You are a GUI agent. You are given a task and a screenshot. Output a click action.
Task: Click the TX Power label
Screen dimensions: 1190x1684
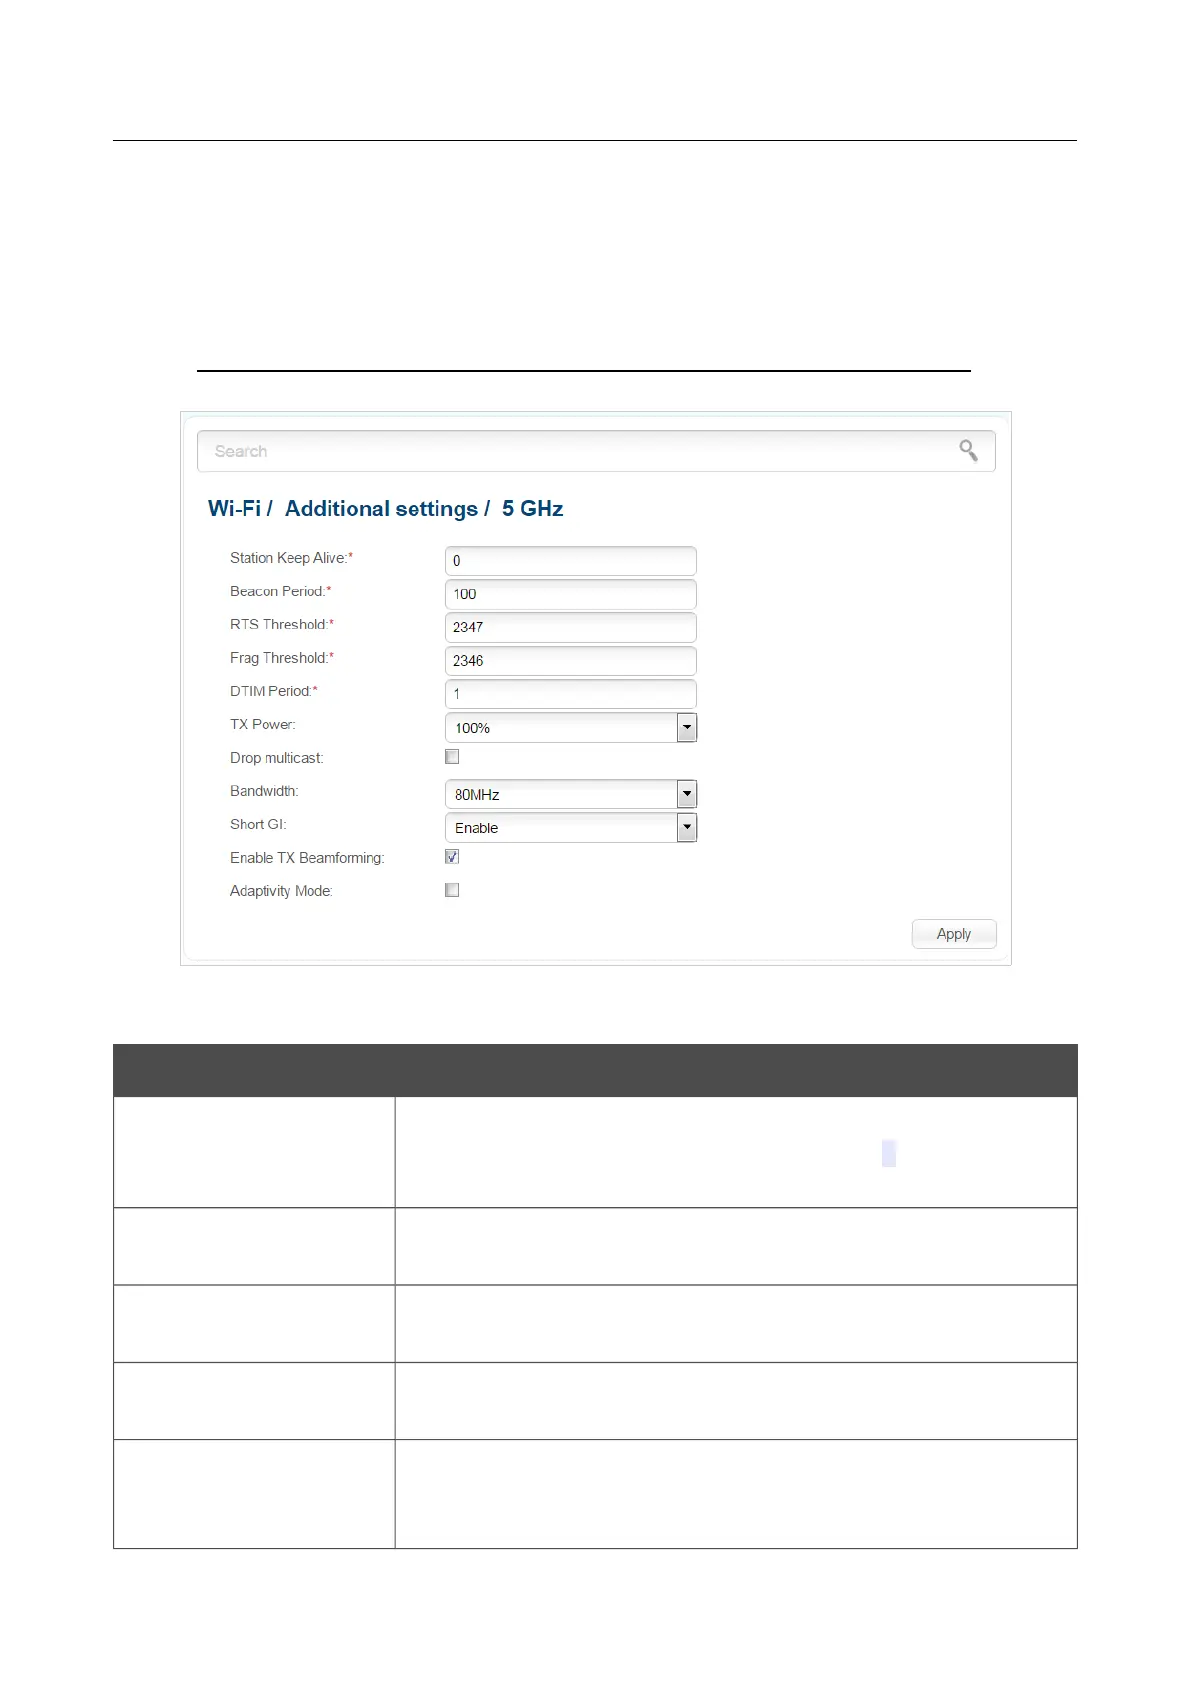[263, 724]
